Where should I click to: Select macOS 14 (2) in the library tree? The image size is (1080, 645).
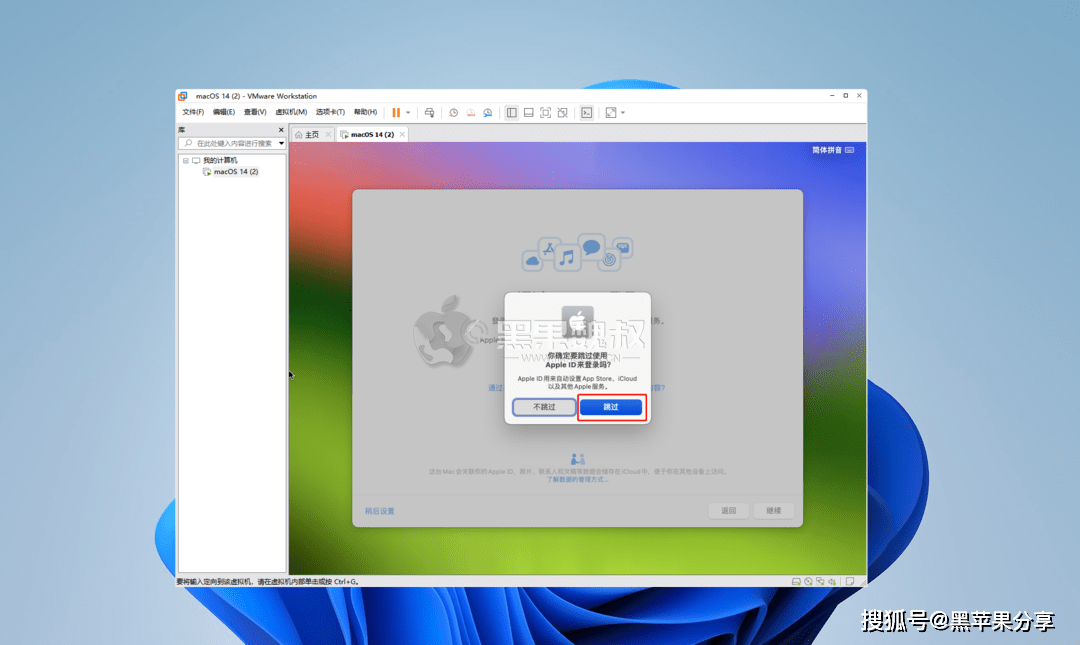[x=236, y=172]
